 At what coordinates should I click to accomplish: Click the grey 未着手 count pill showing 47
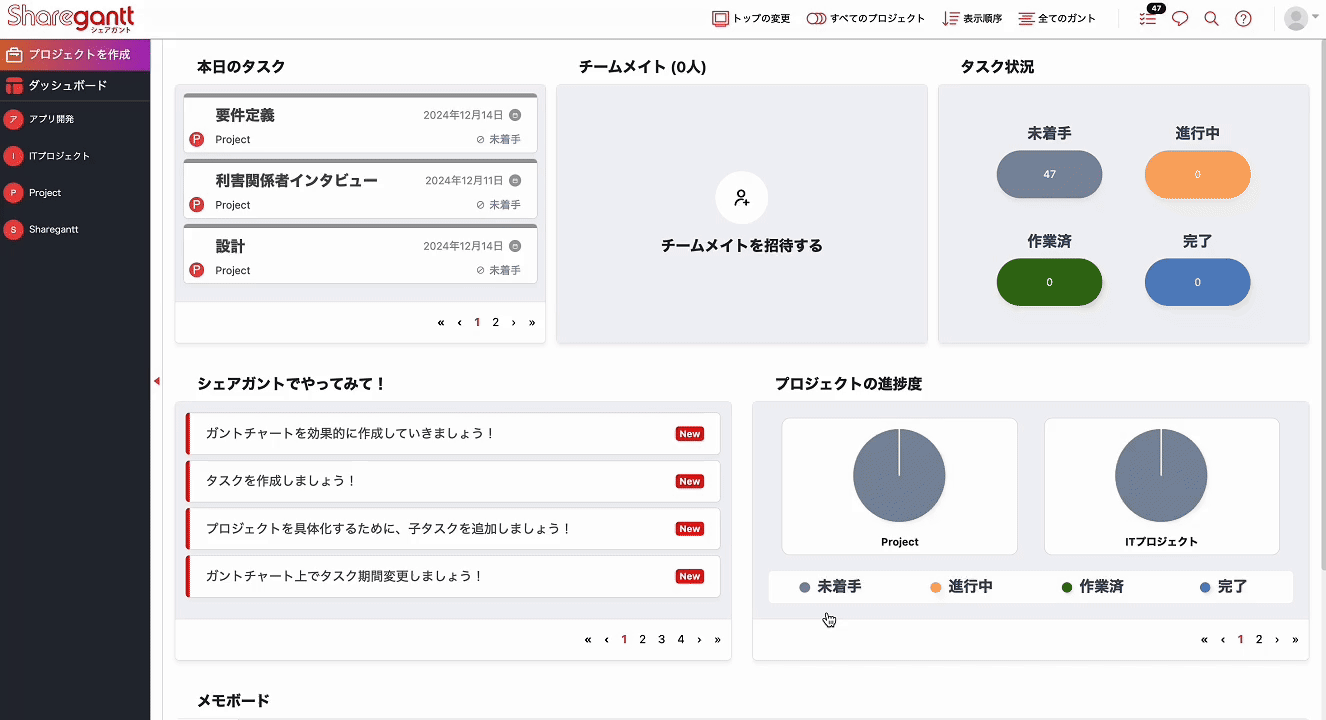point(1049,174)
